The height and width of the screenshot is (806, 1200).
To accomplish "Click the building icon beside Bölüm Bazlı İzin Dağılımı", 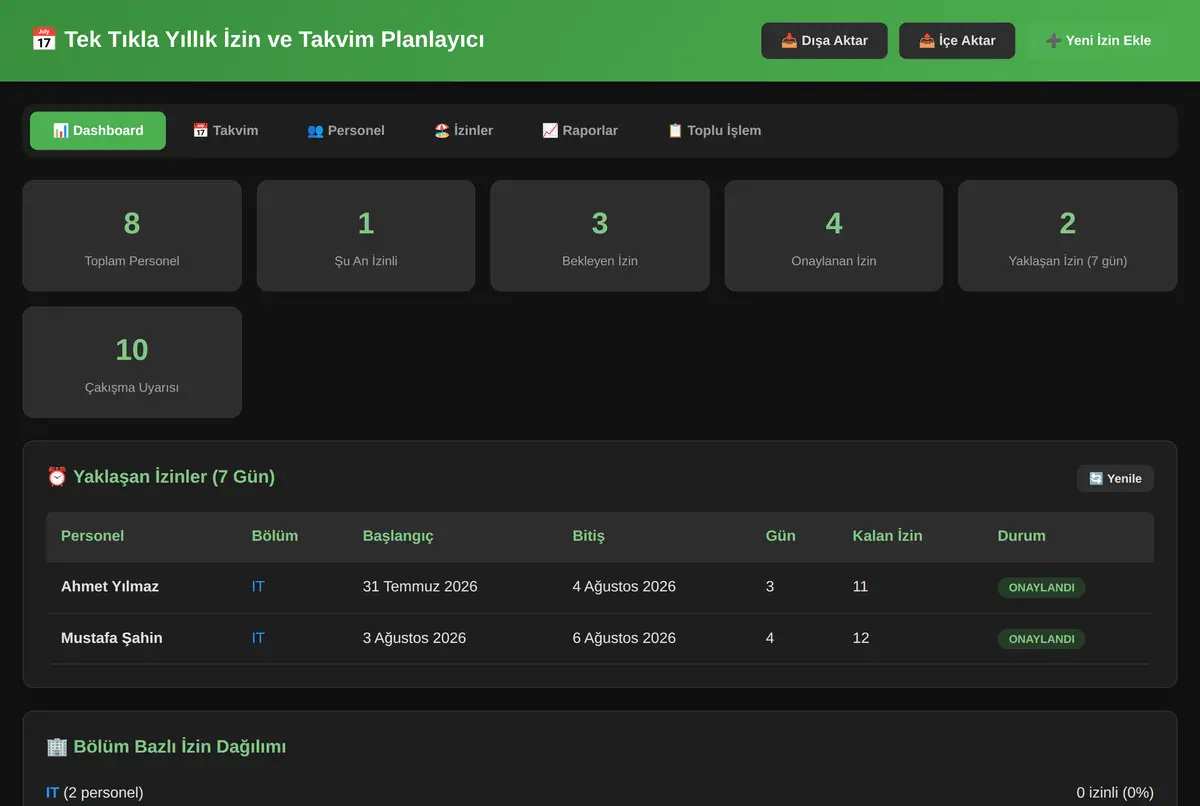I will (57, 747).
